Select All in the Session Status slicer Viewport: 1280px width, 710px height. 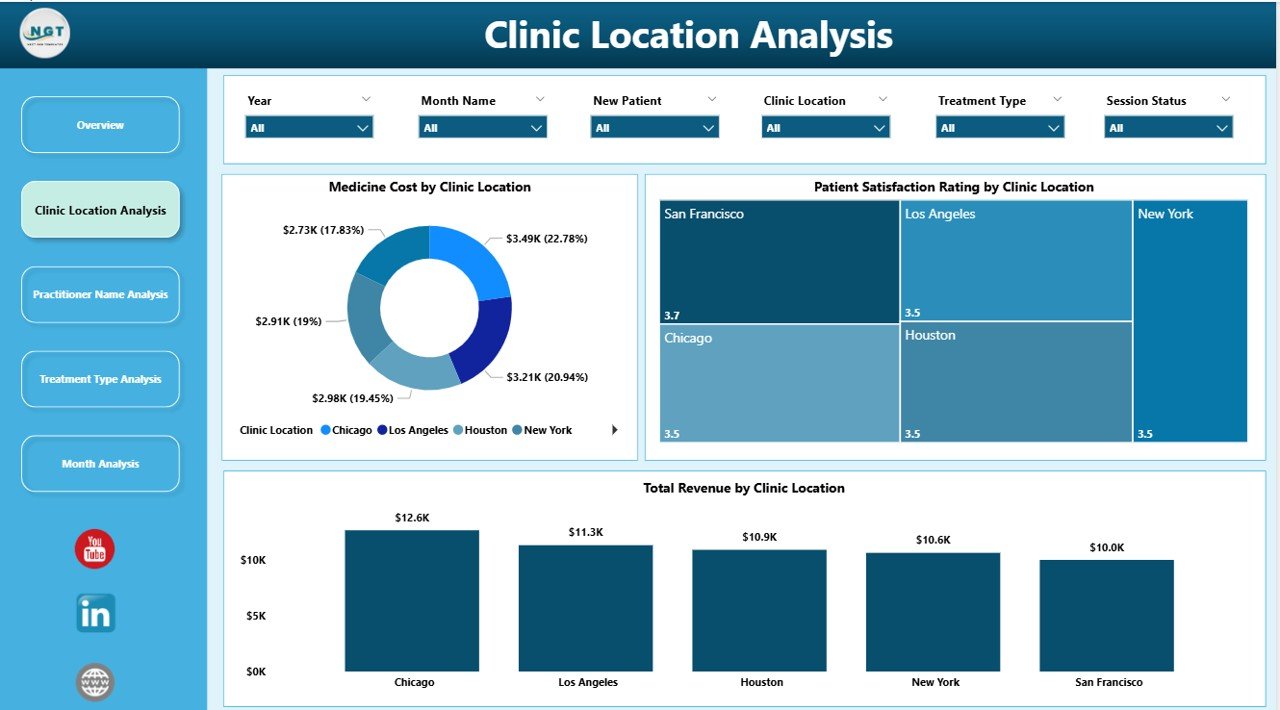(1167, 127)
